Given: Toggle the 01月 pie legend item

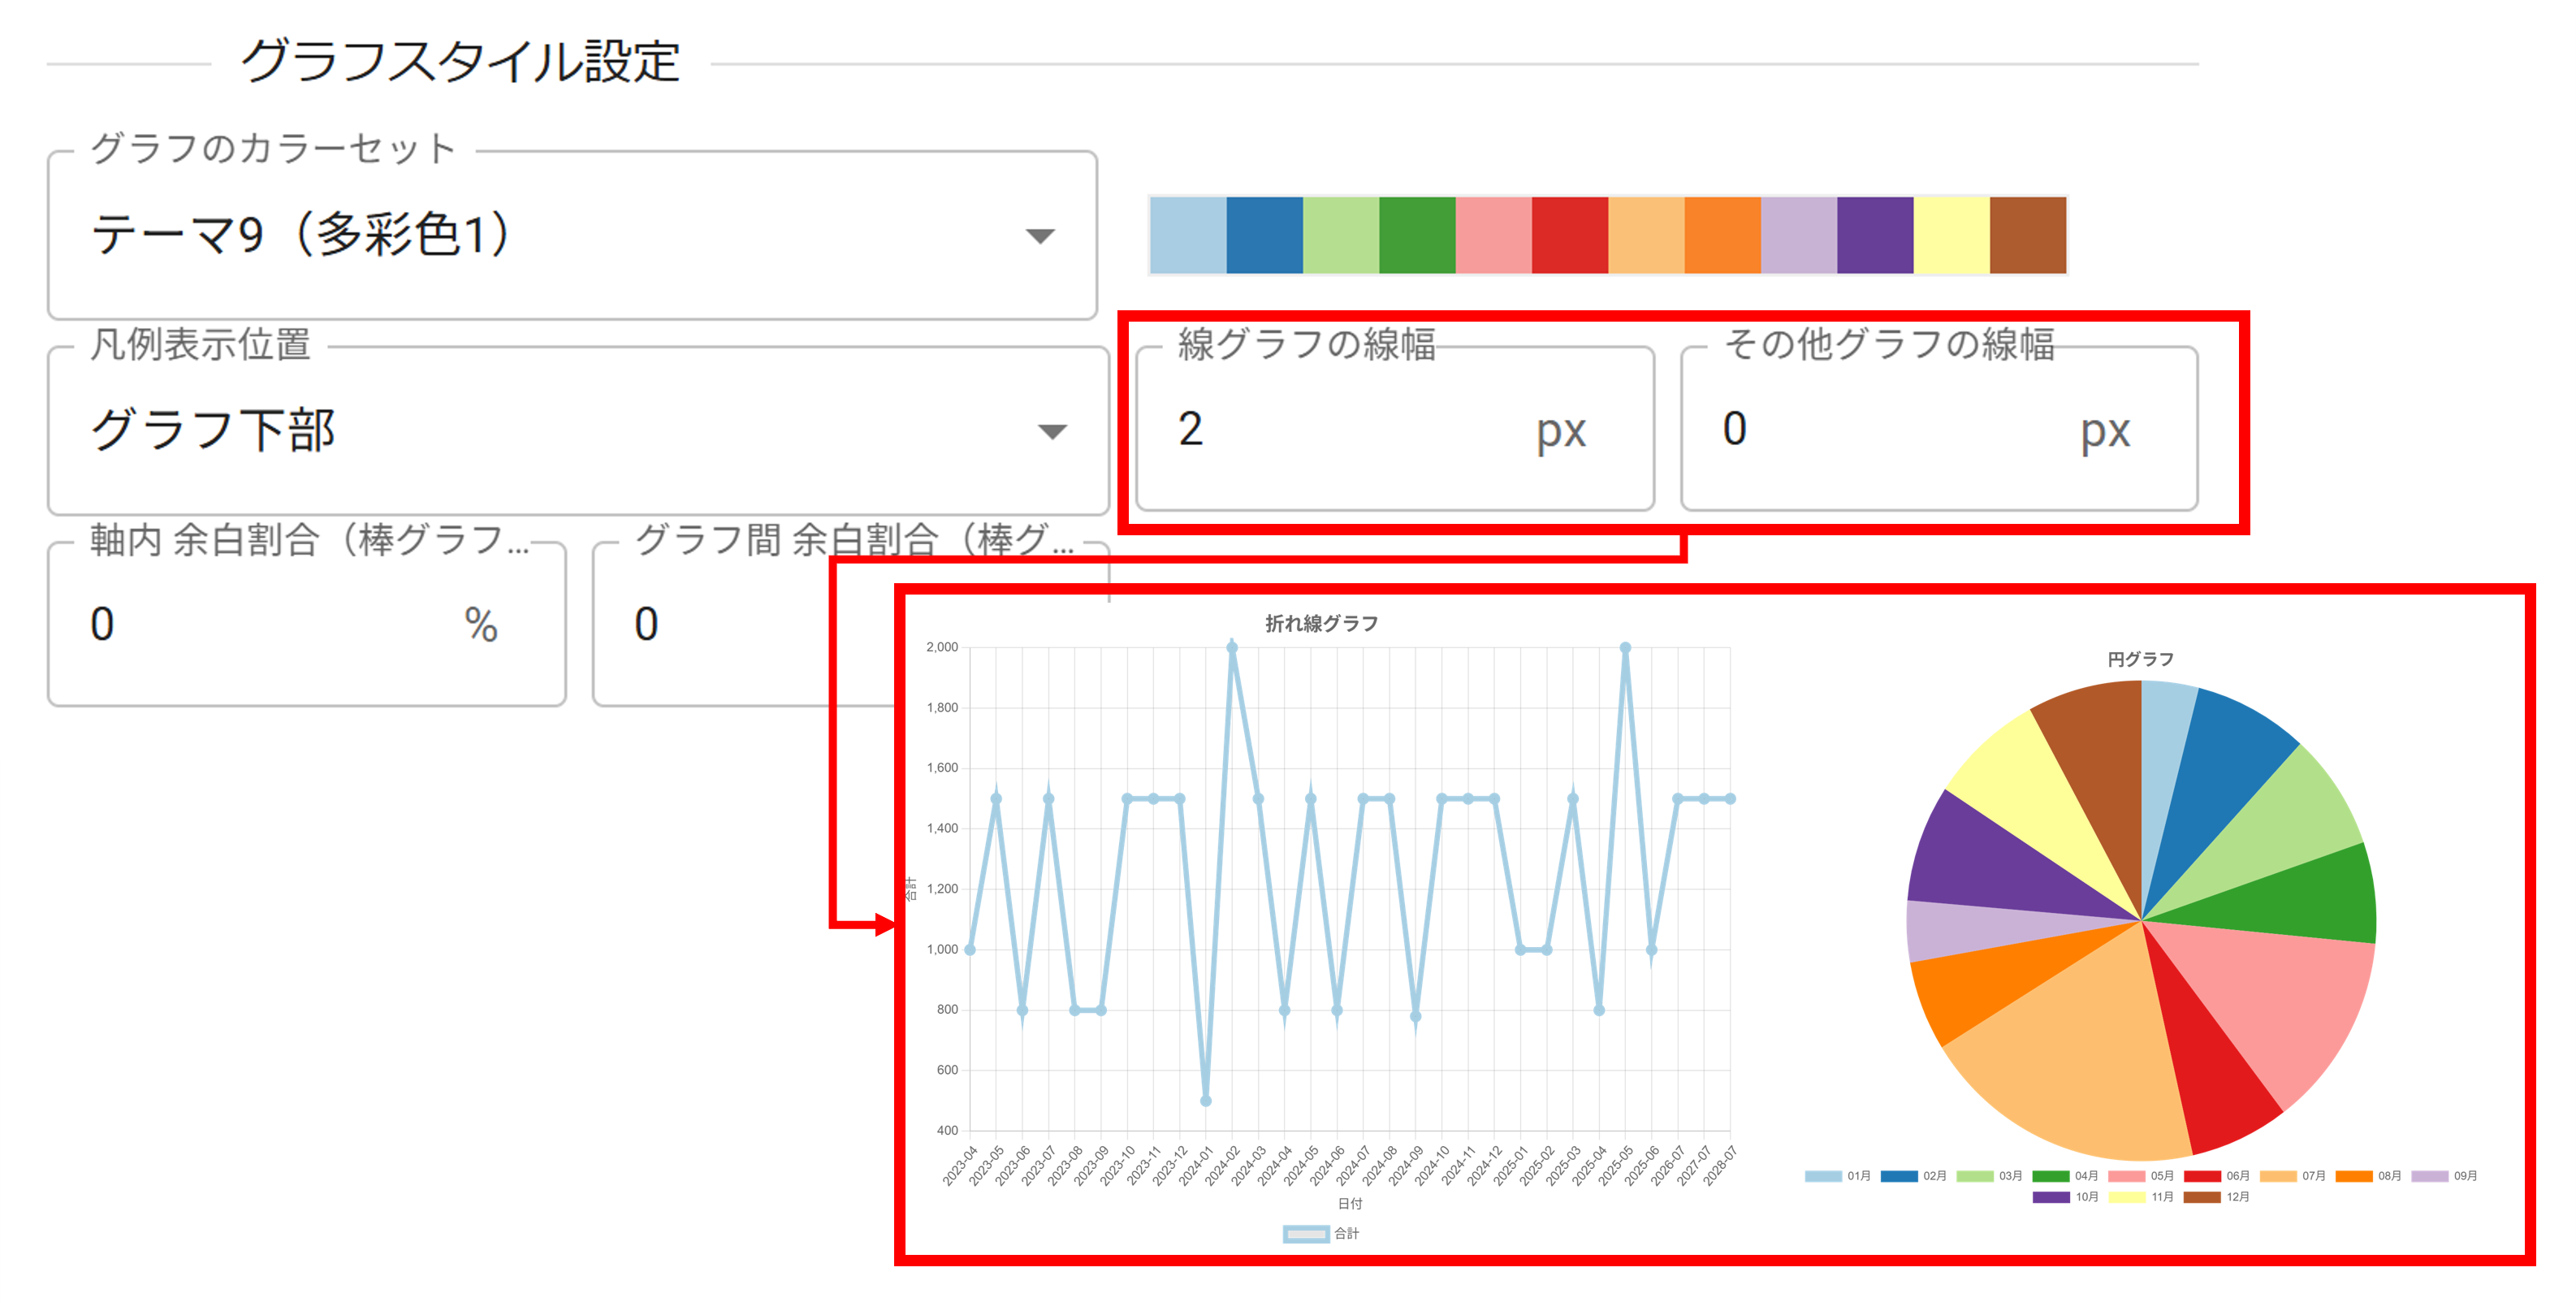Looking at the screenshot, I should pyautogui.click(x=1838, y=1176).
